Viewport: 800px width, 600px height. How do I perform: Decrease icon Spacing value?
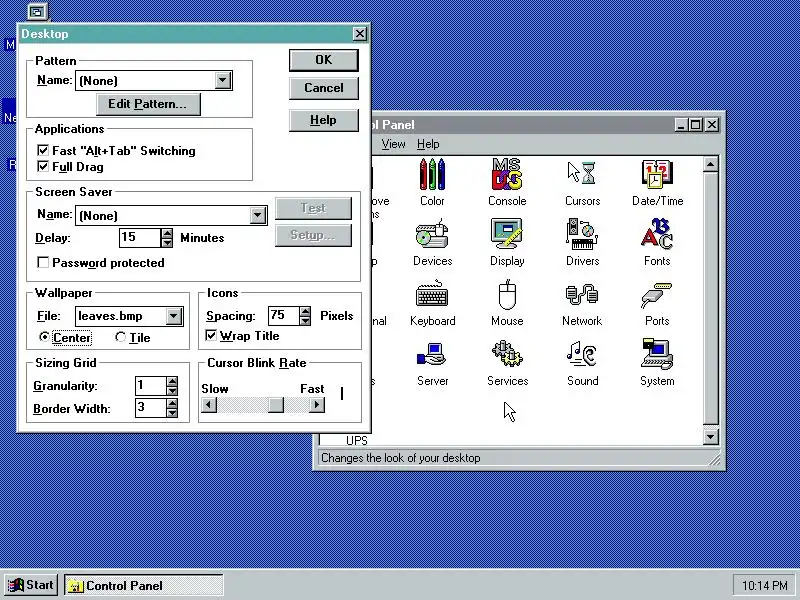(x=305, y=320)
